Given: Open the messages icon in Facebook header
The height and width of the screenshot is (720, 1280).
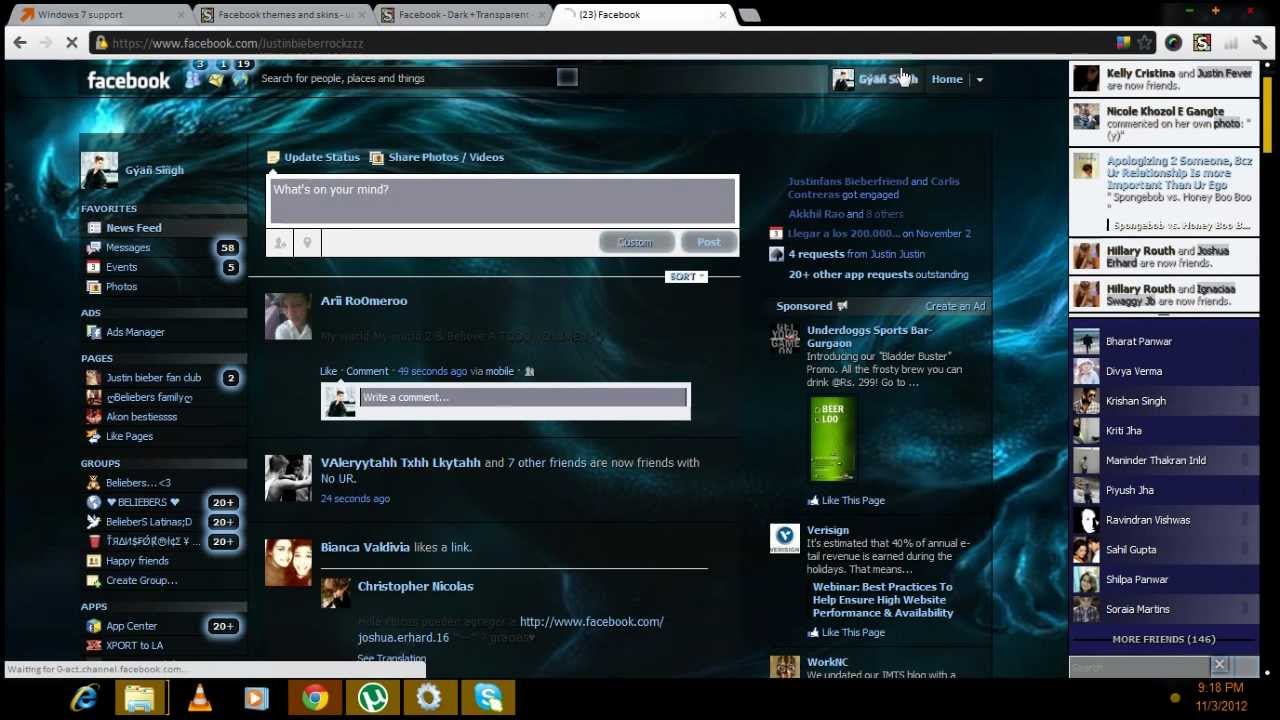Looking at the screenshot, I should (216, 80).
